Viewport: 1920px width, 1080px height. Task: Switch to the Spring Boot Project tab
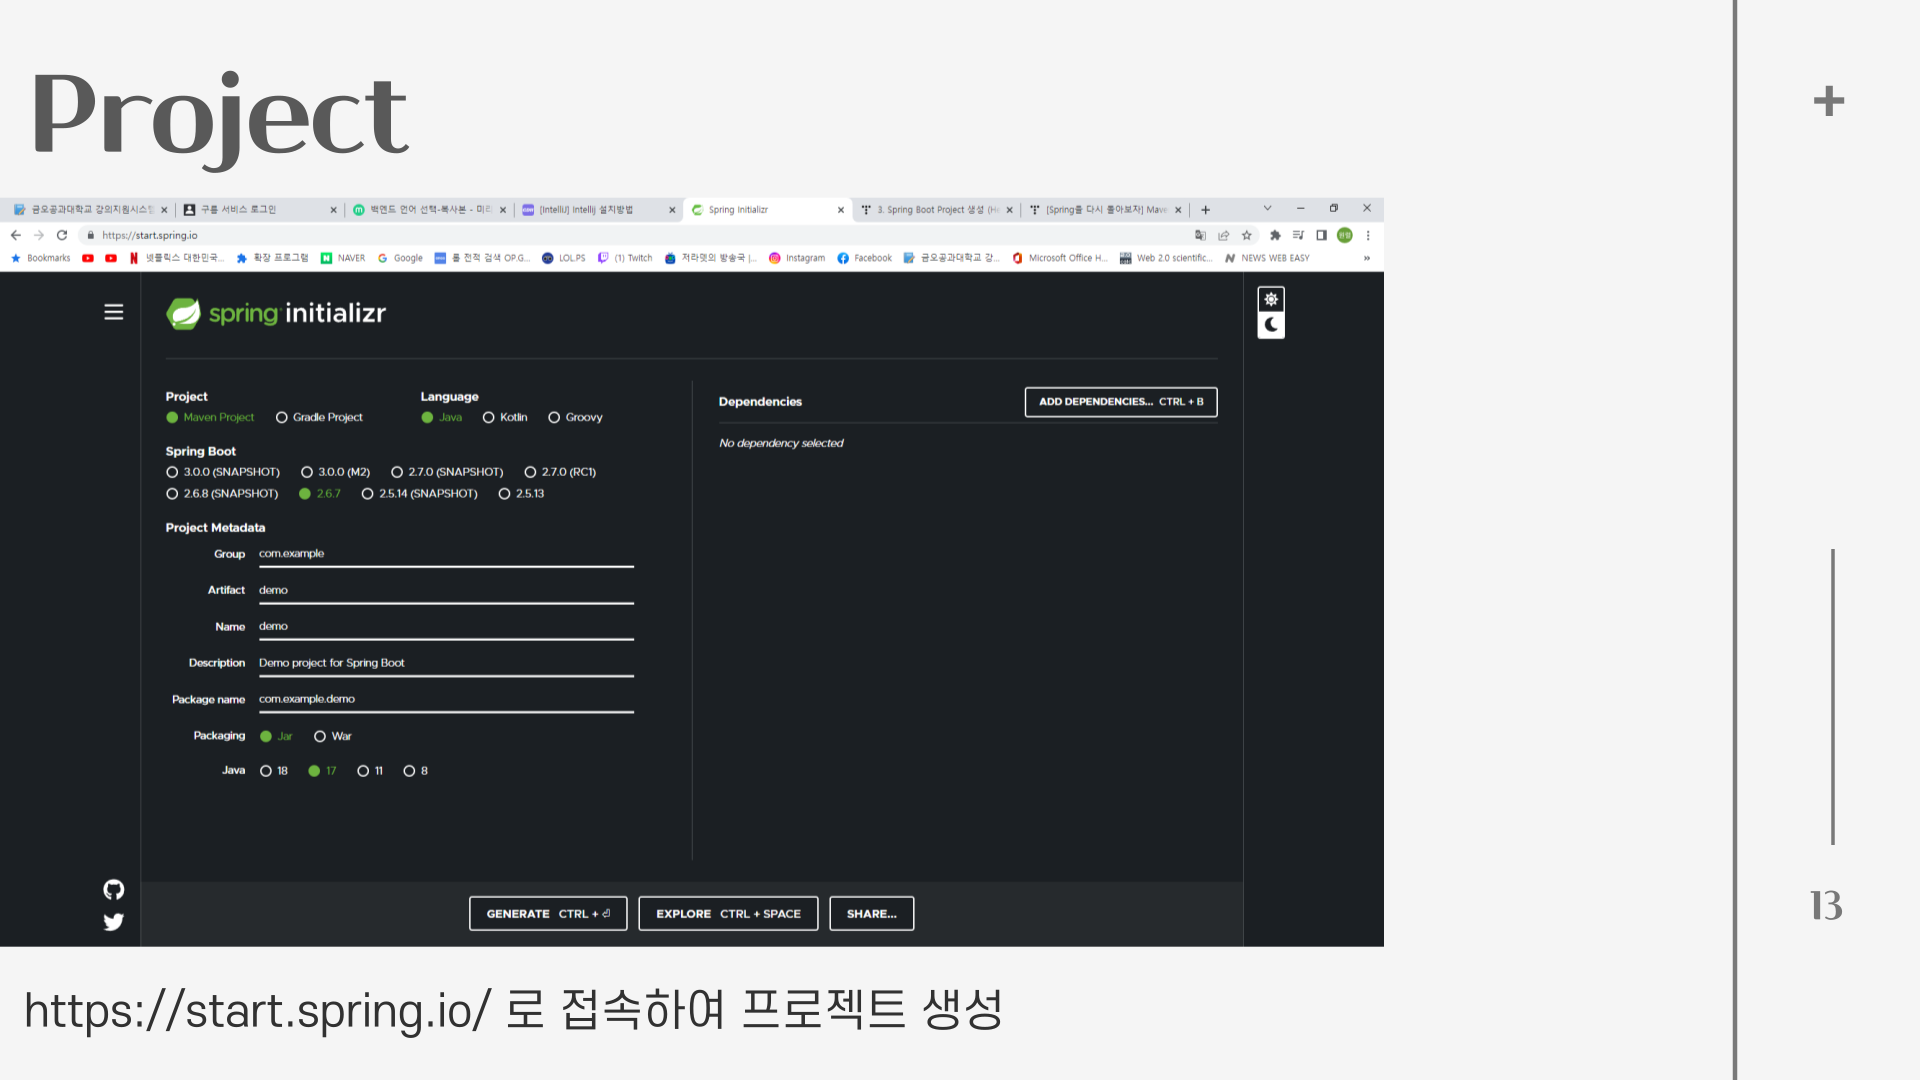pyautogui.click(x=935, y=209)
